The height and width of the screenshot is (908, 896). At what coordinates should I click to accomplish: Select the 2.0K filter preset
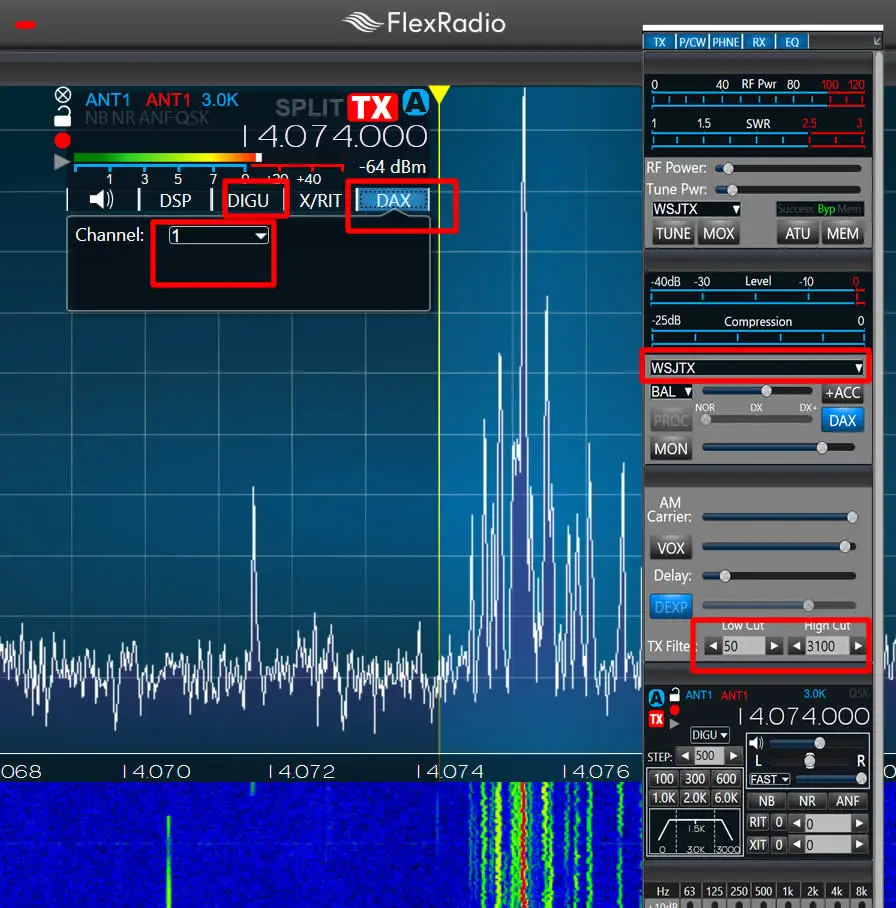695,798
